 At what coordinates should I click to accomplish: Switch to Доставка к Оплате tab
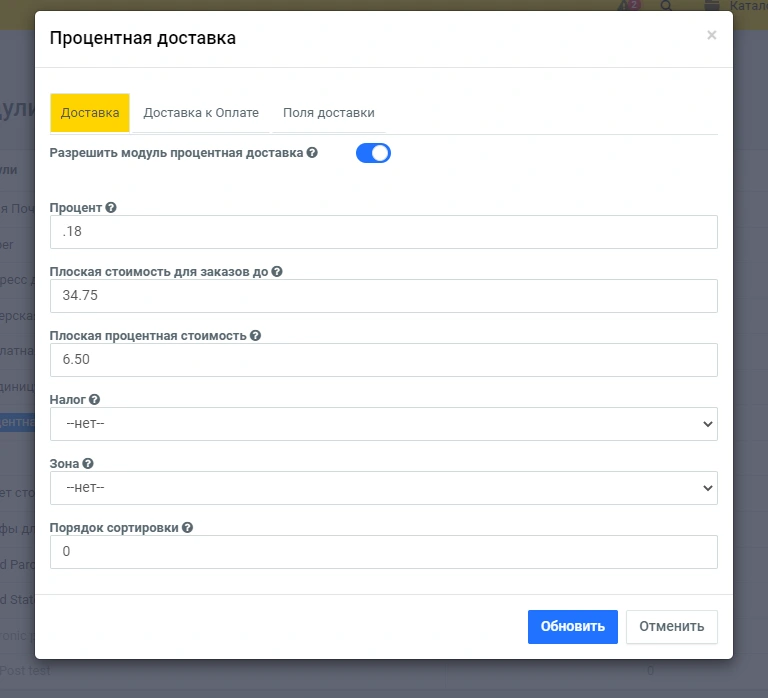pyautogui.click(x=201, y=113)
